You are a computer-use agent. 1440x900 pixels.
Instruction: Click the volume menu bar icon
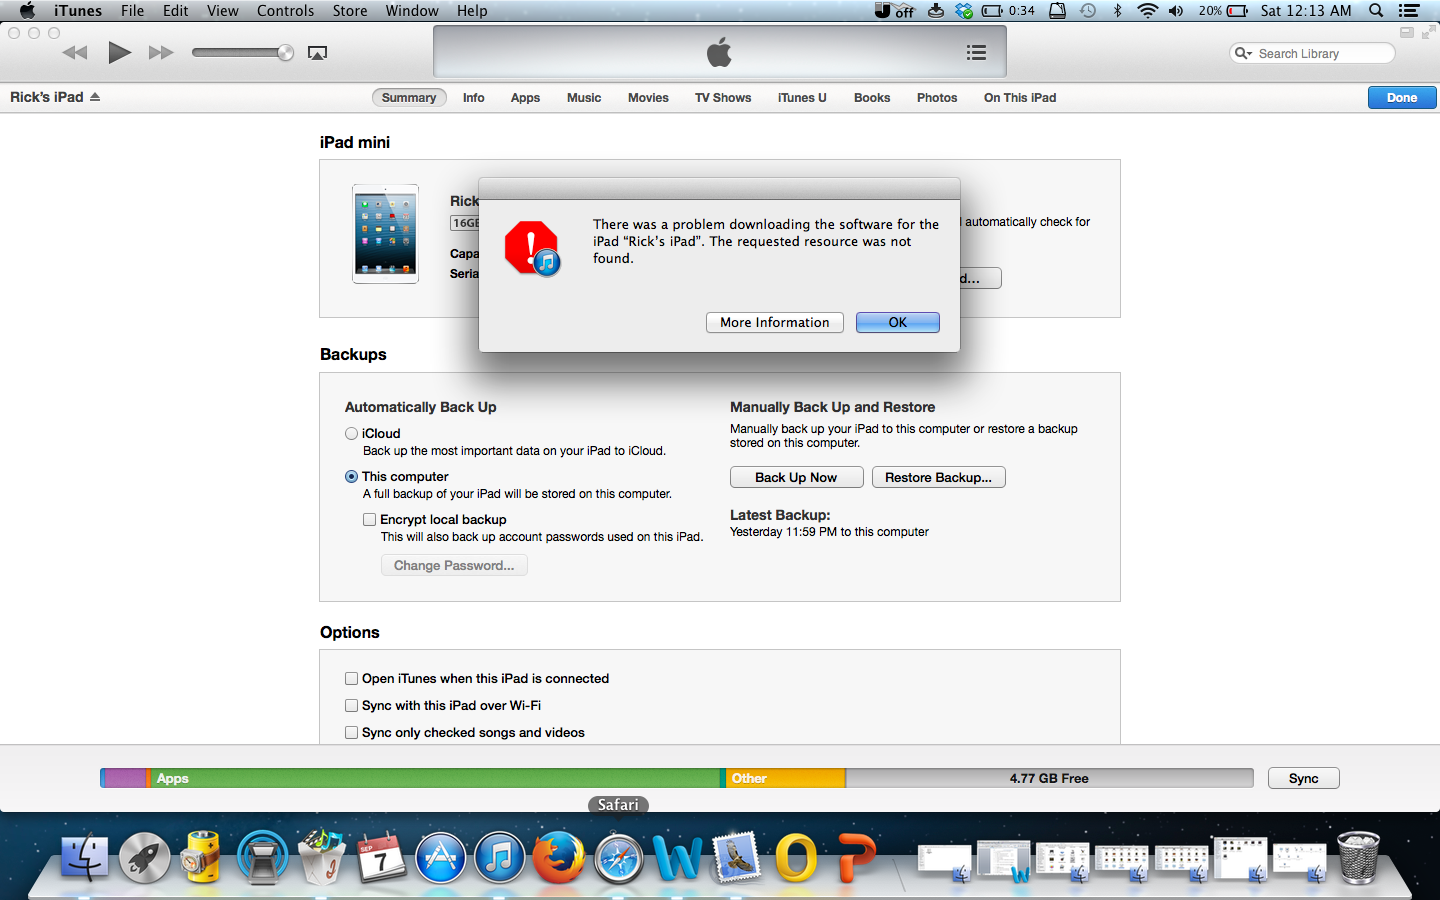coord(1177,11)
